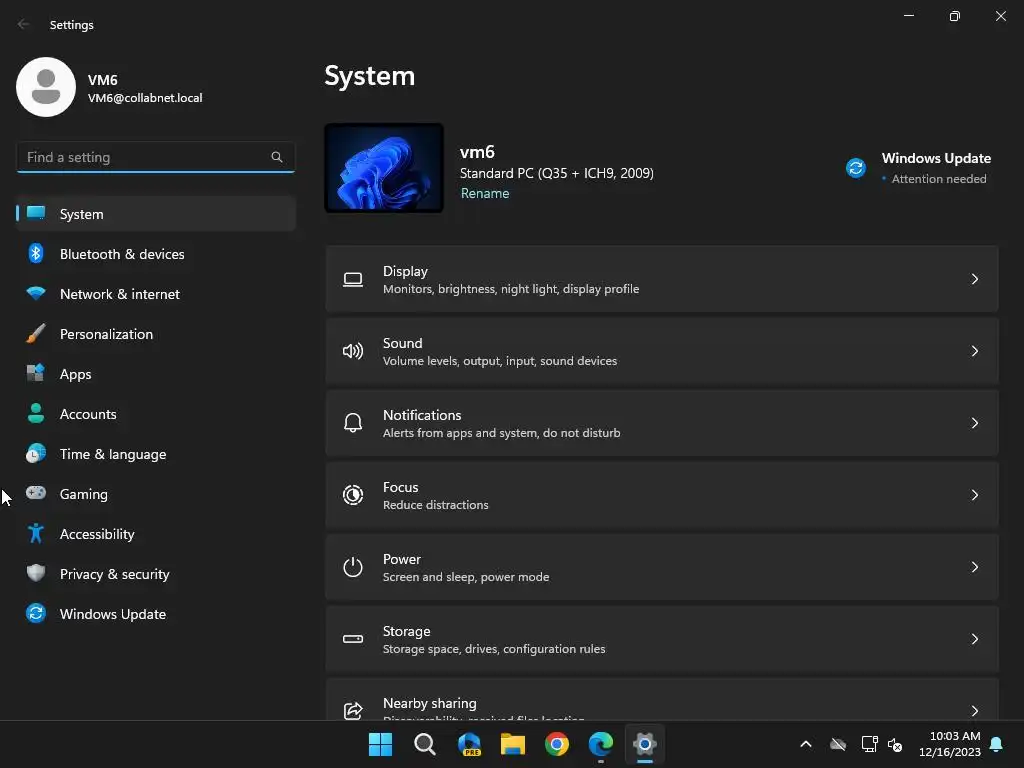Click the Notifications bell icon in list
This screenshot has height=768, width=1024.
353,423
